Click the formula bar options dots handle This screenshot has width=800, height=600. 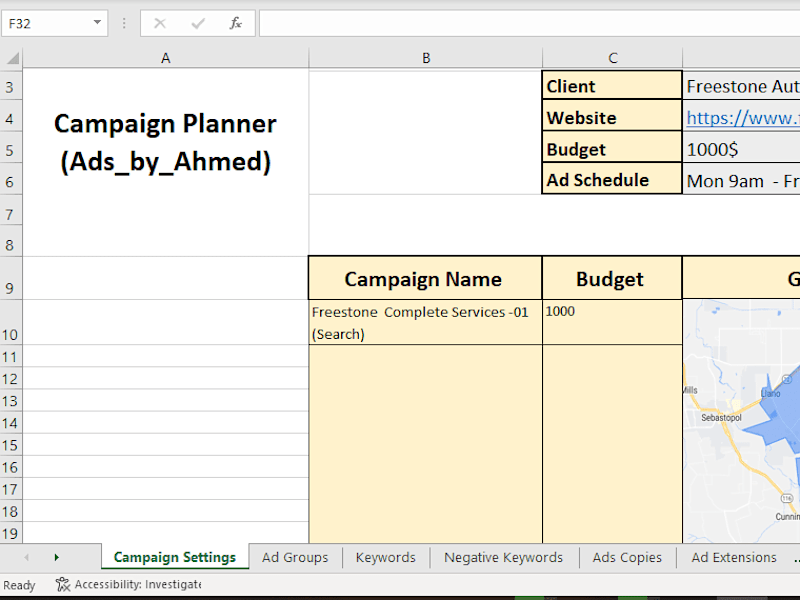tap(124, 23)
